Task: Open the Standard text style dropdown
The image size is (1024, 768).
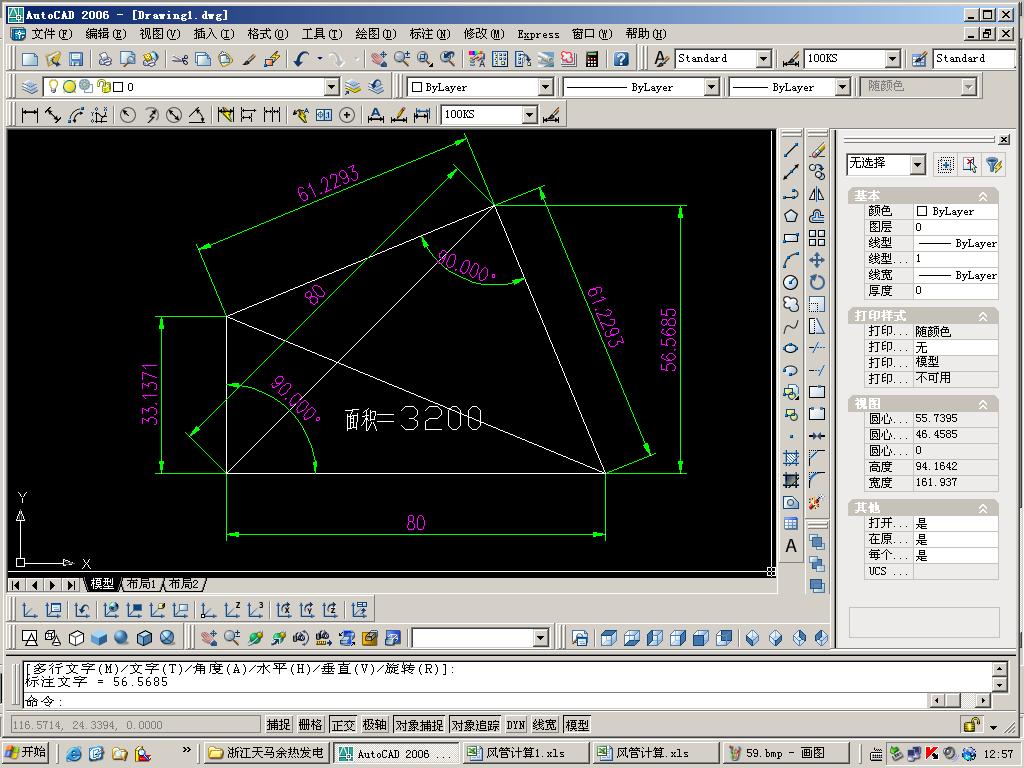Action: 763,59
